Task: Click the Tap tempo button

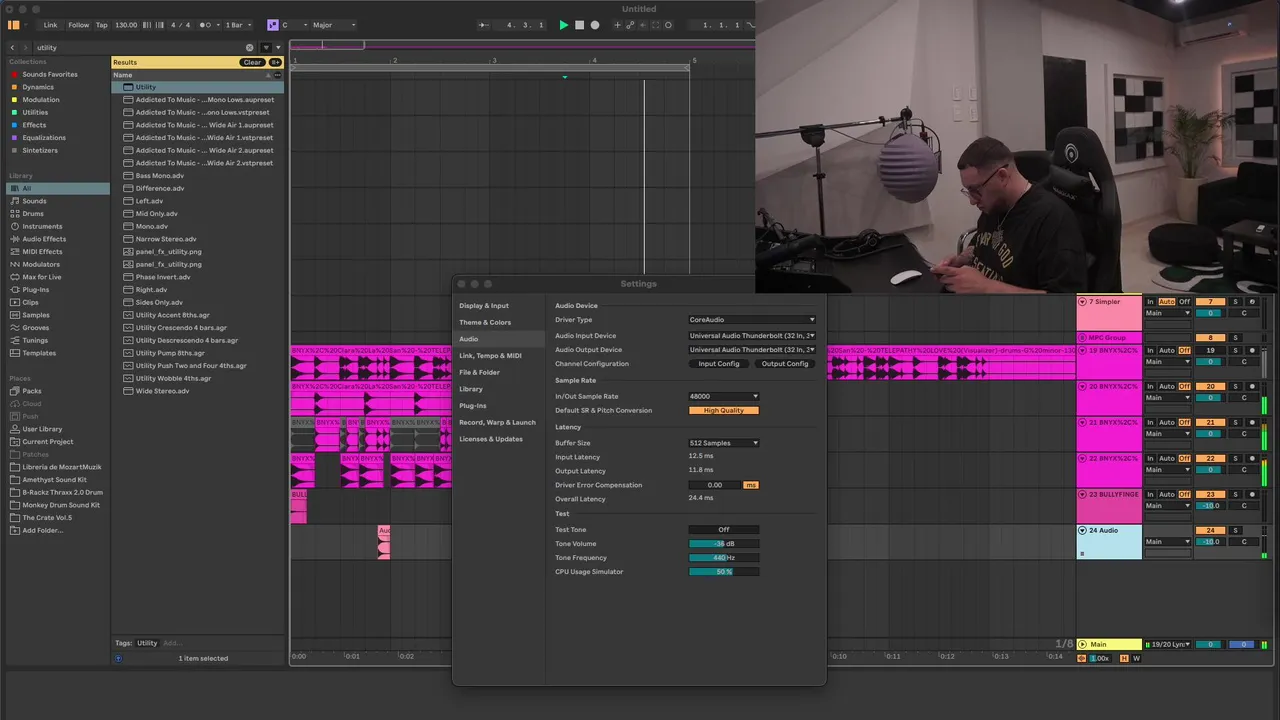Action: point(101,25)
